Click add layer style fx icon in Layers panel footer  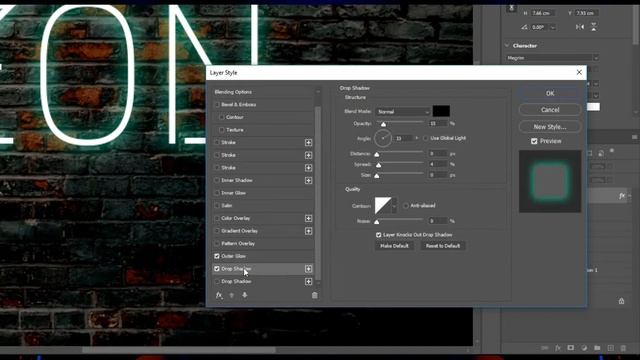click(558, 348)
